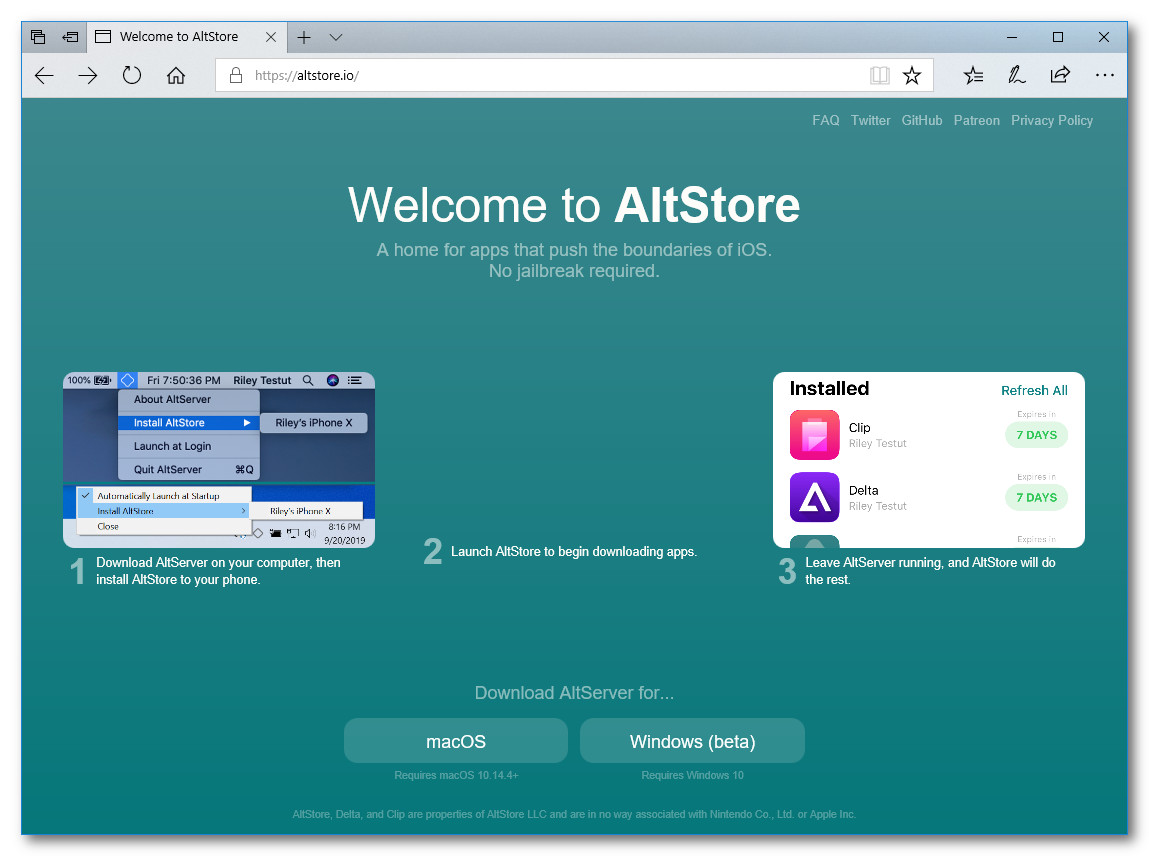Viewport: 1149px width, 856px height.
Task: Open the FAQ link
Action: pyautogui.click(x=825, y=120)
